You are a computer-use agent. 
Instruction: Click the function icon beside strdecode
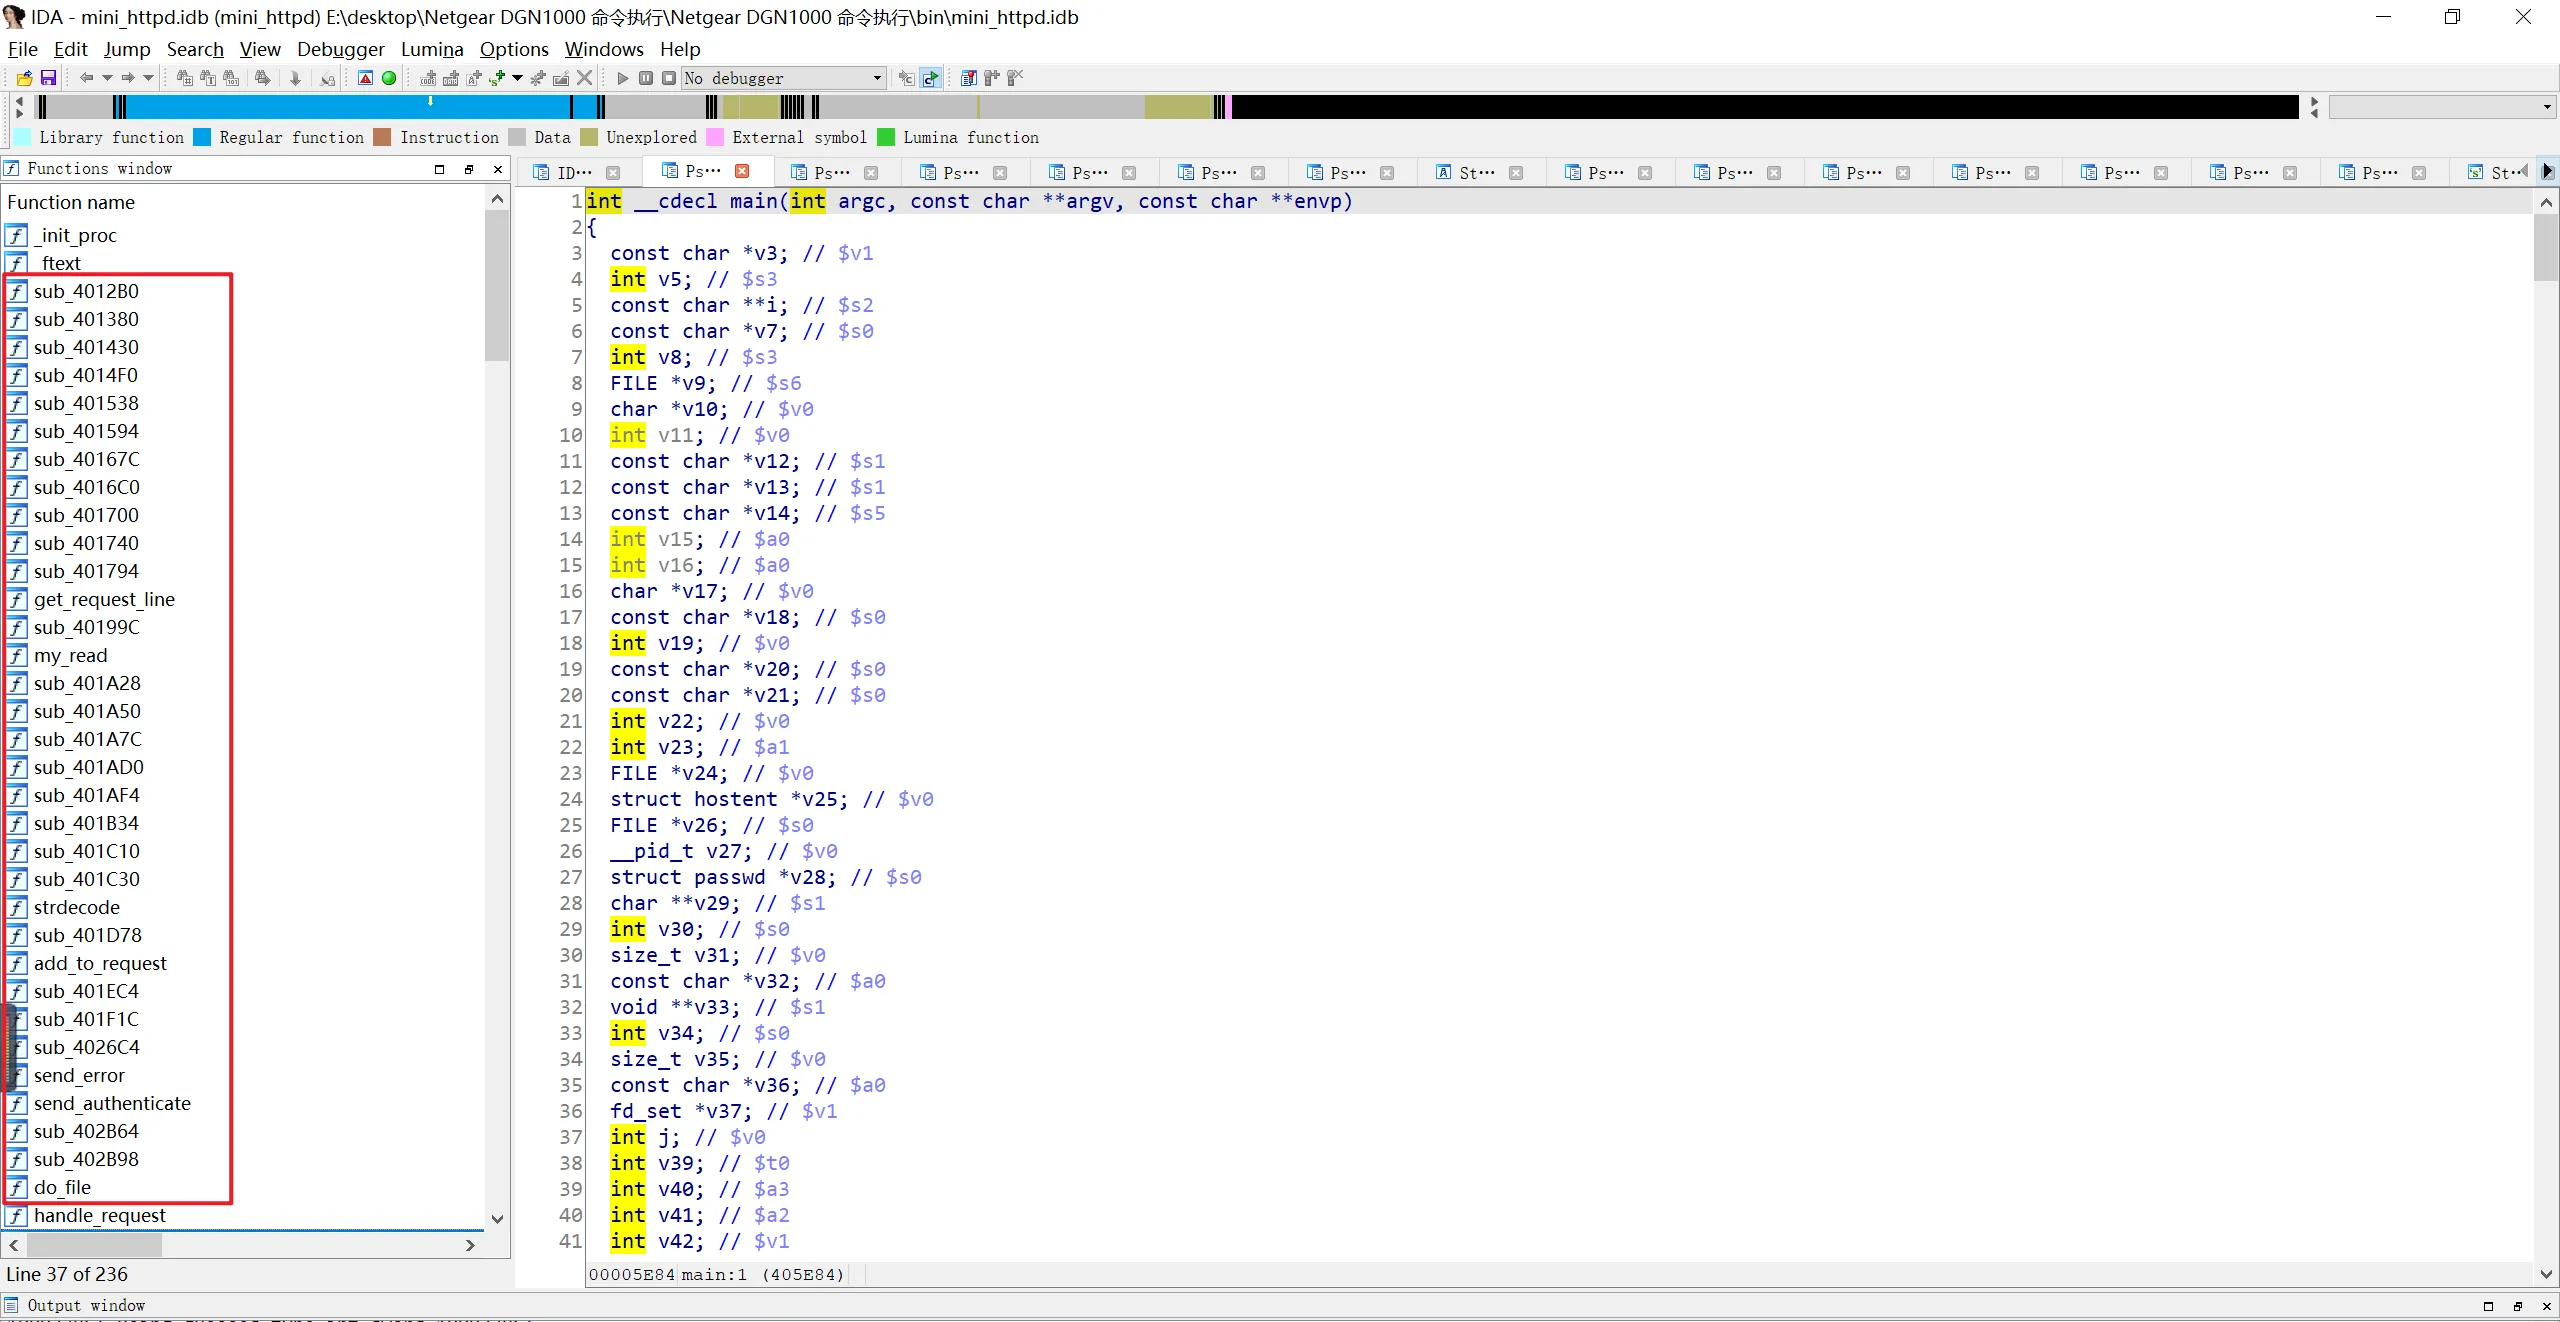[x=17, y=907]
